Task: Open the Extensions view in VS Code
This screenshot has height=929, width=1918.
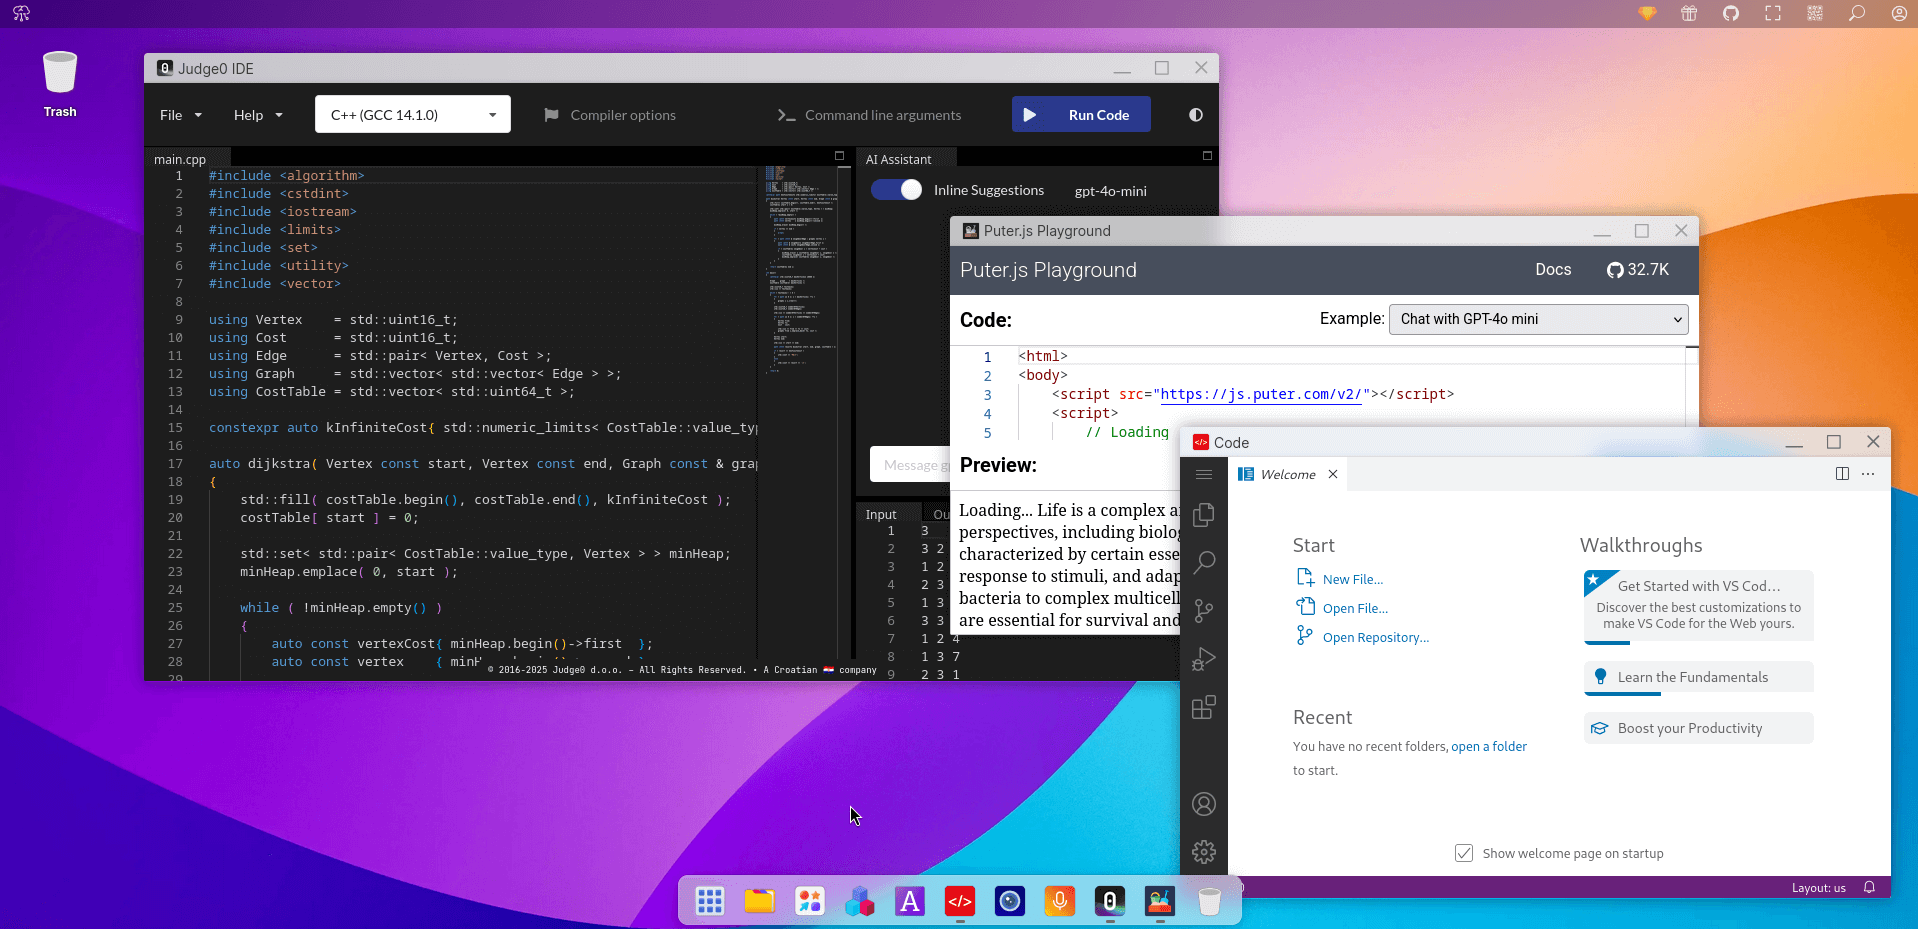Action: click(x=1204, y=707)
